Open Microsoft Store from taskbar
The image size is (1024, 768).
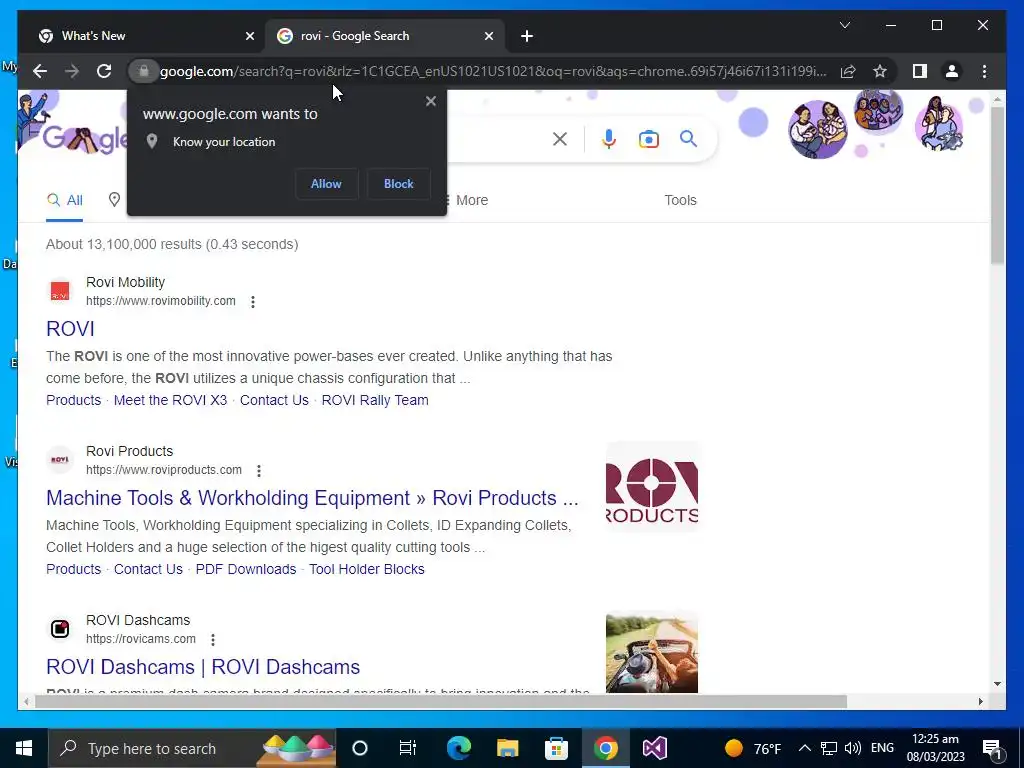click(x=556, y=748)
